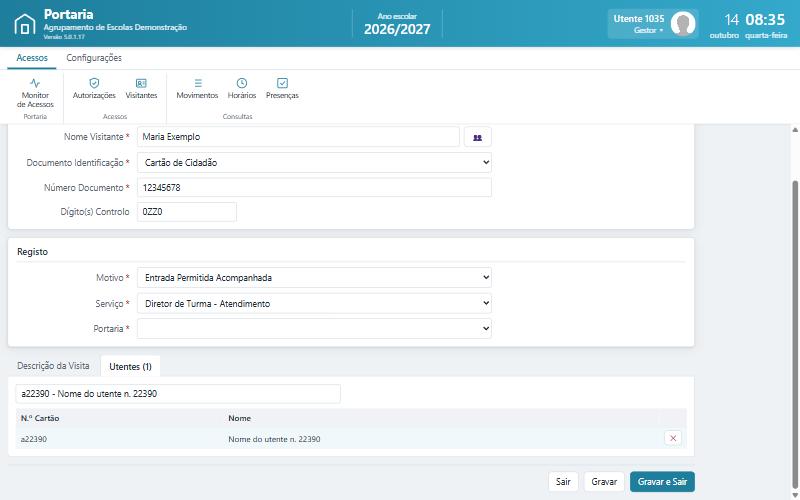800x500 pixels.
Task: Focus the Dígito(s) Controlo field
Action: click(x=187, y=212)
